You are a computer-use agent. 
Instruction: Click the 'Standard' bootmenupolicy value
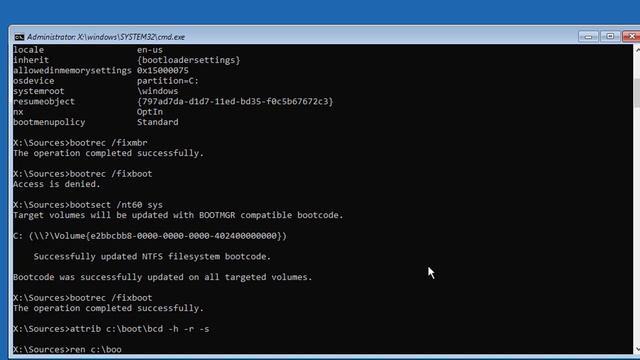(158, 122)
